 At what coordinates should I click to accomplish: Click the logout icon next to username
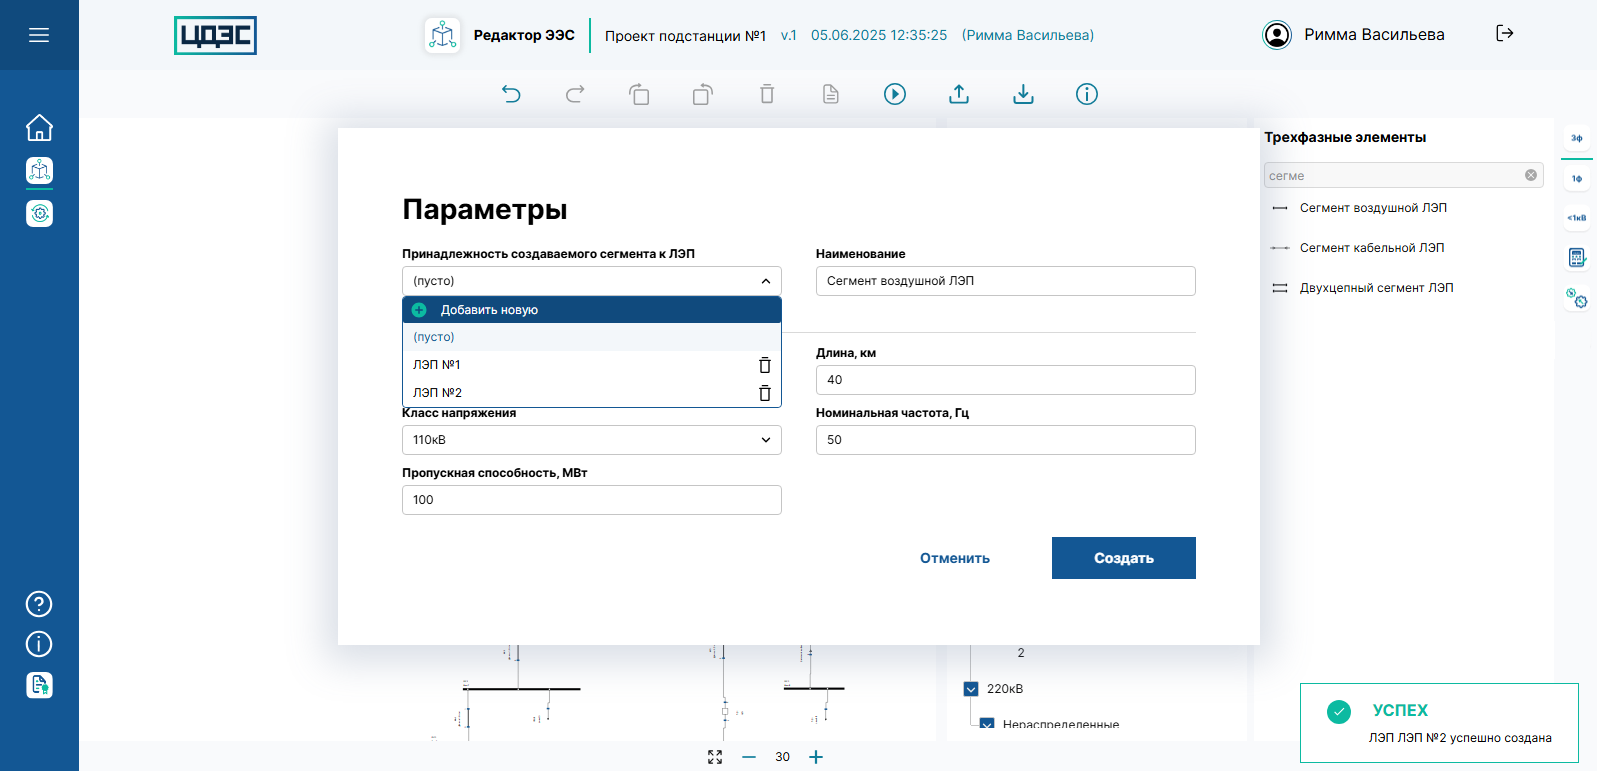click(1504, 34)
